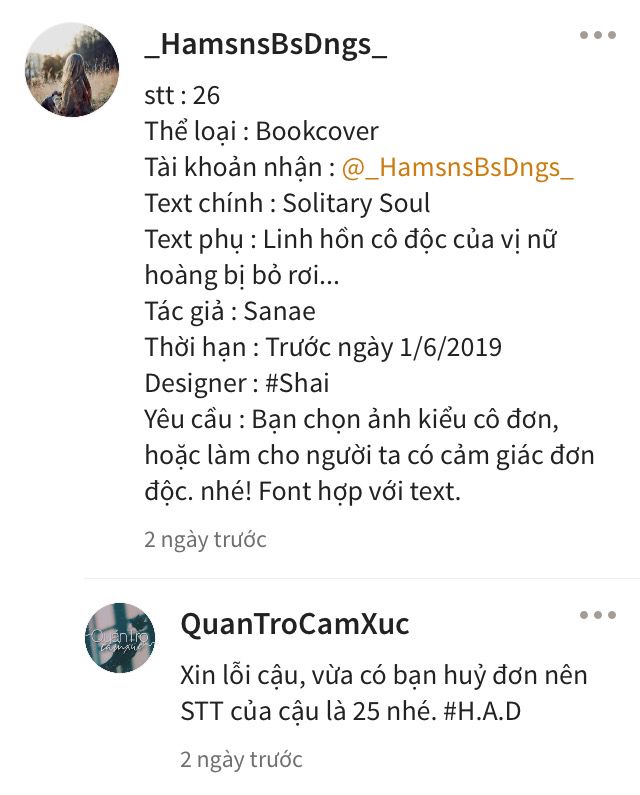Viewport: 640px width, 795px height.
Task: Click the 'Thể loại : Bookcover' line
Action: 262,131
